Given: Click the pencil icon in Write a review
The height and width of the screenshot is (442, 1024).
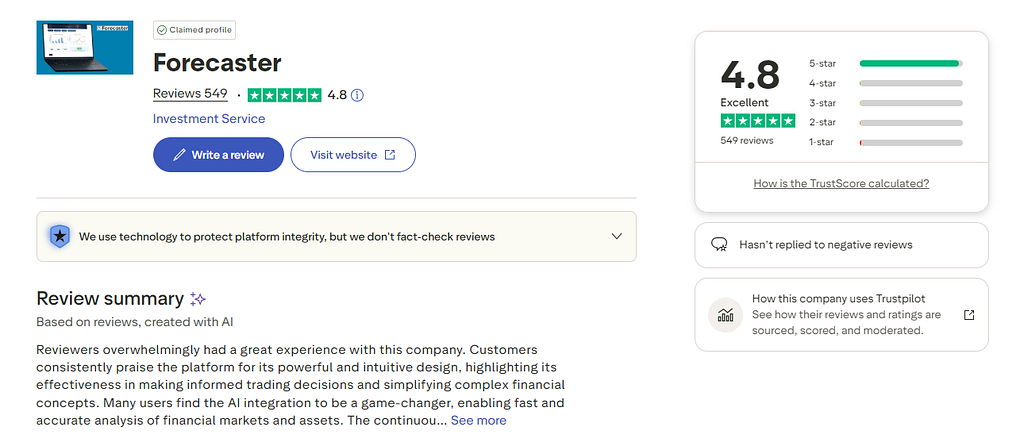Looking at the screenshot, I should coord(179,155).
